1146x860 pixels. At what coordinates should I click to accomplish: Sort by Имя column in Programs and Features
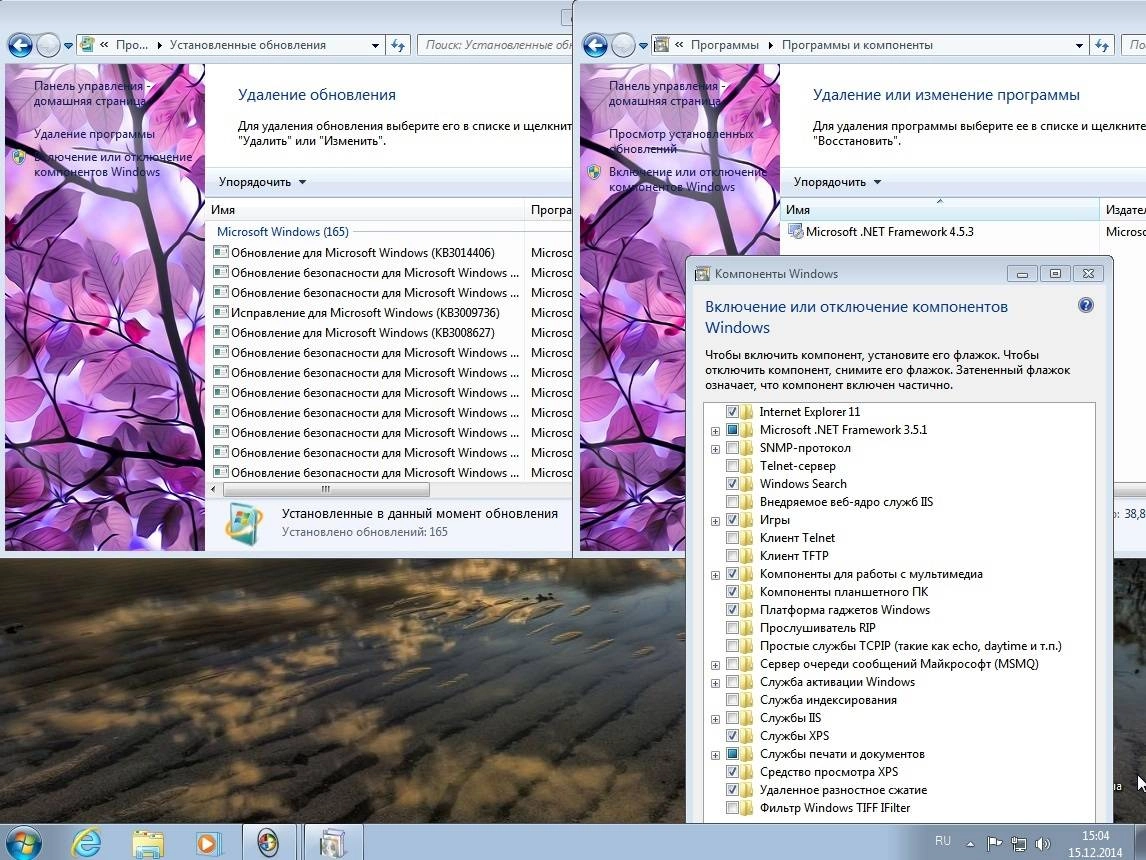click(940, 210)
